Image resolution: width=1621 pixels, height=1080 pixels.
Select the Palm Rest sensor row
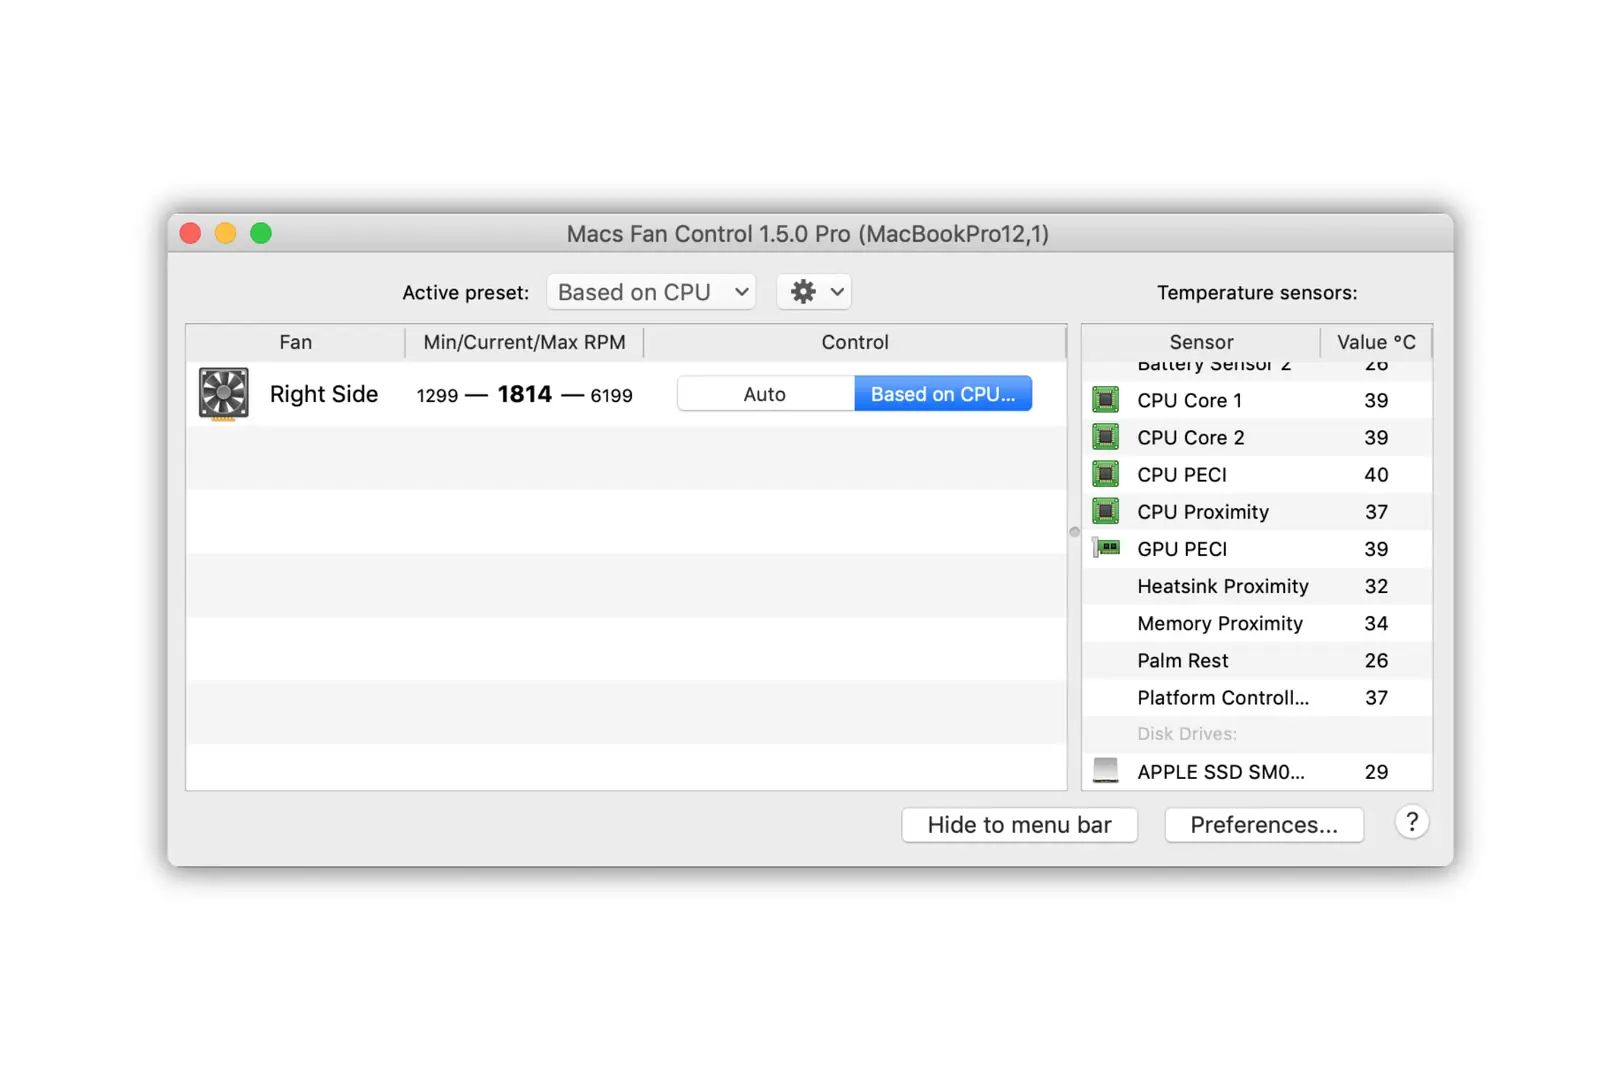pos(1257,660)
